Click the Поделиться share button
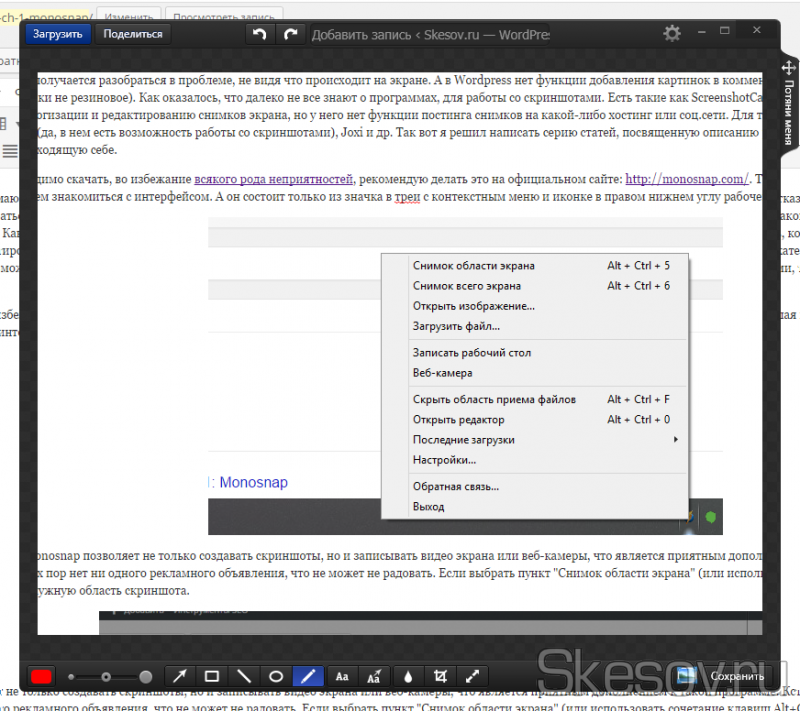800x711 pixels. coord(134,34)
